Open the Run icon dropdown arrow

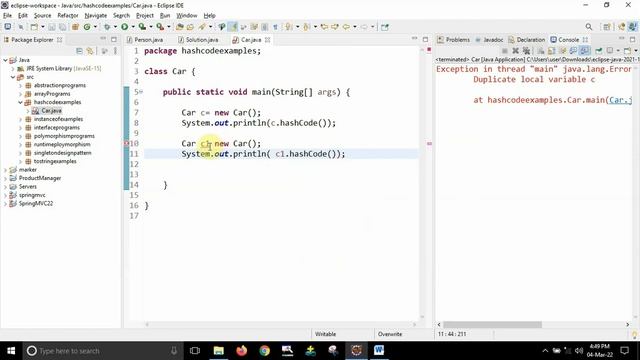click(x=132, y=27)
